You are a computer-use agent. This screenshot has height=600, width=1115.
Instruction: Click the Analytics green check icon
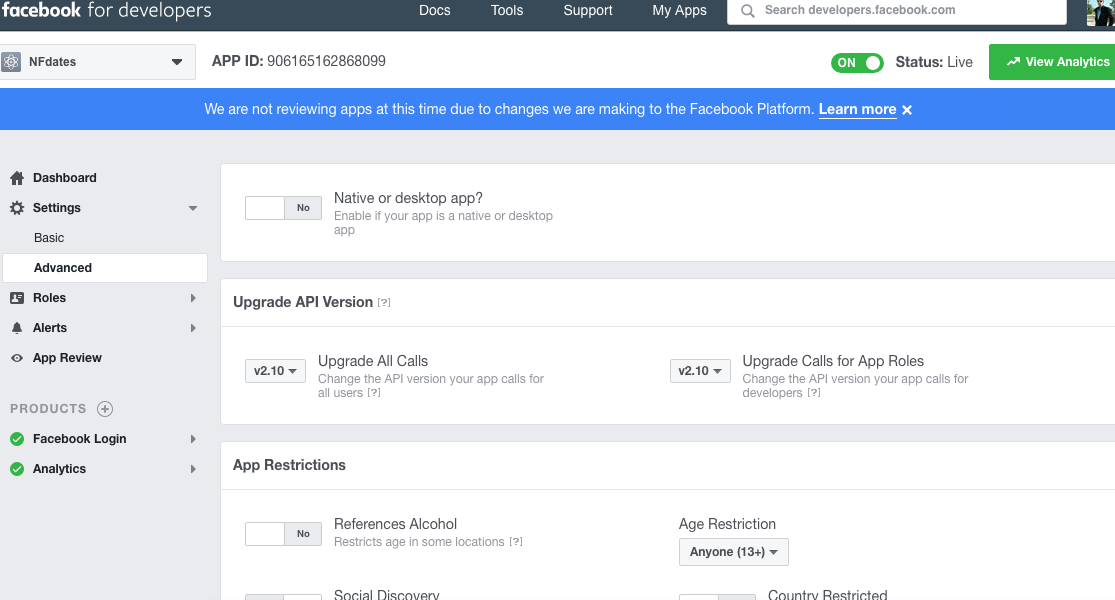click(17, 469)
